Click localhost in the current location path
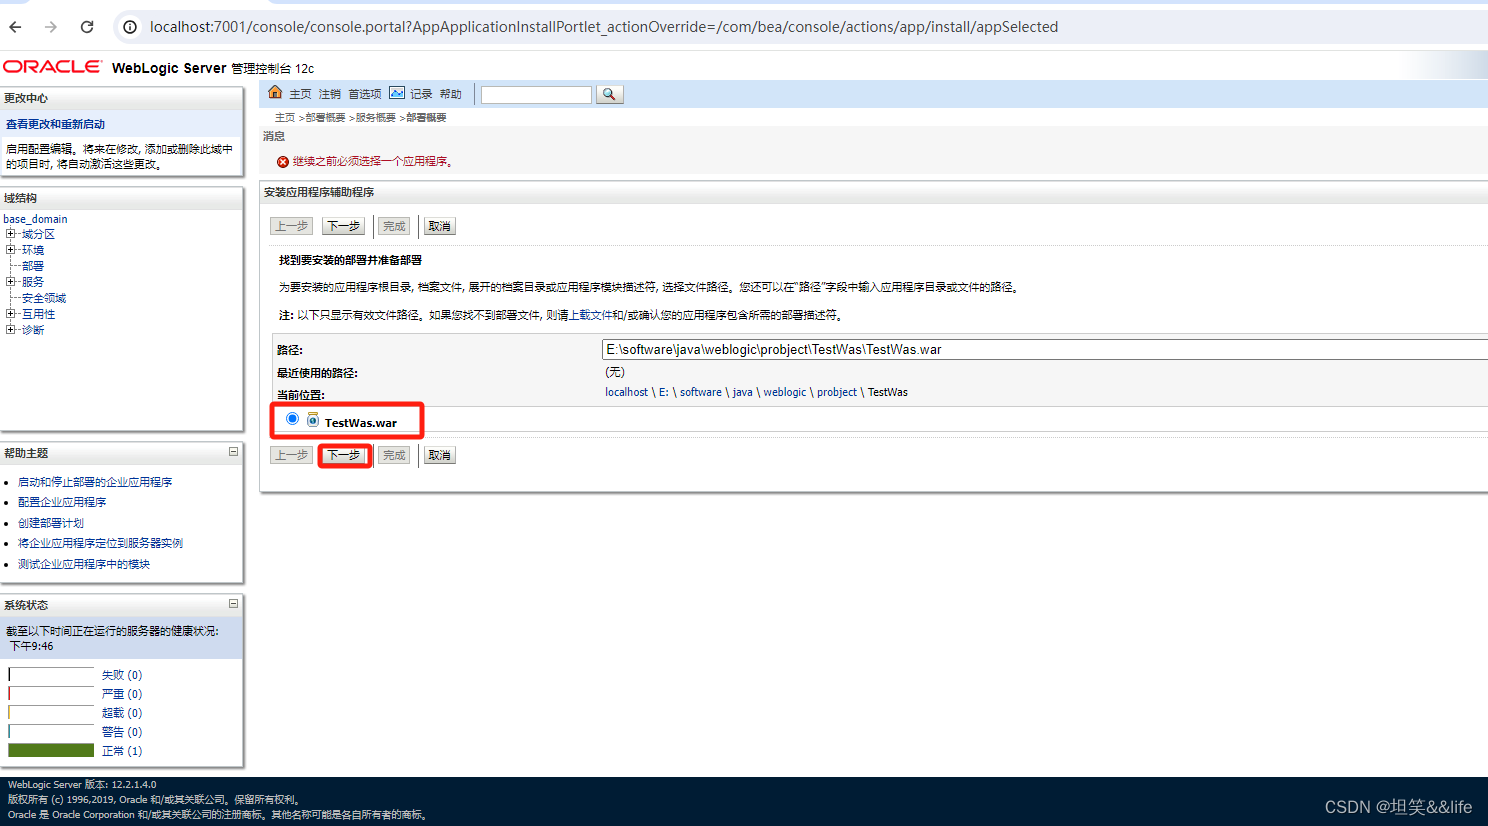The height and width of the screenshot is (826, 1488). [x=626, y=392]
